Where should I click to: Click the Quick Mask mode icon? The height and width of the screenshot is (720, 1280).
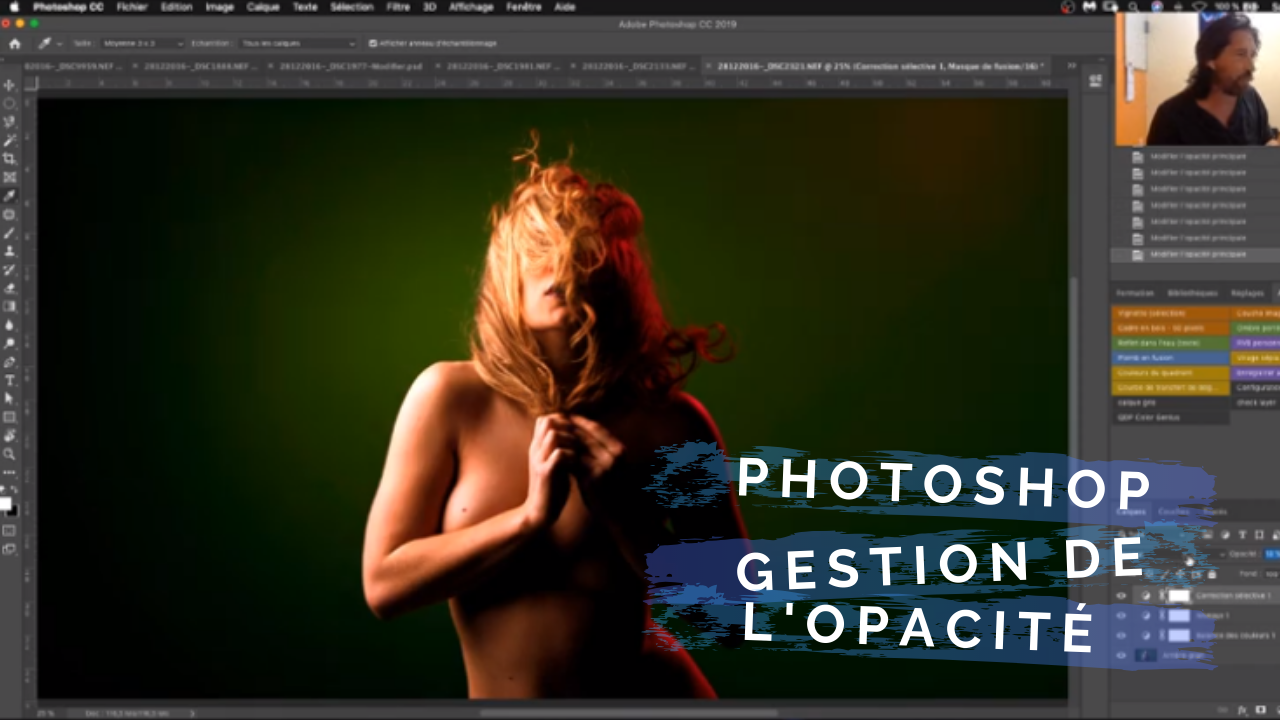point(10,530)
